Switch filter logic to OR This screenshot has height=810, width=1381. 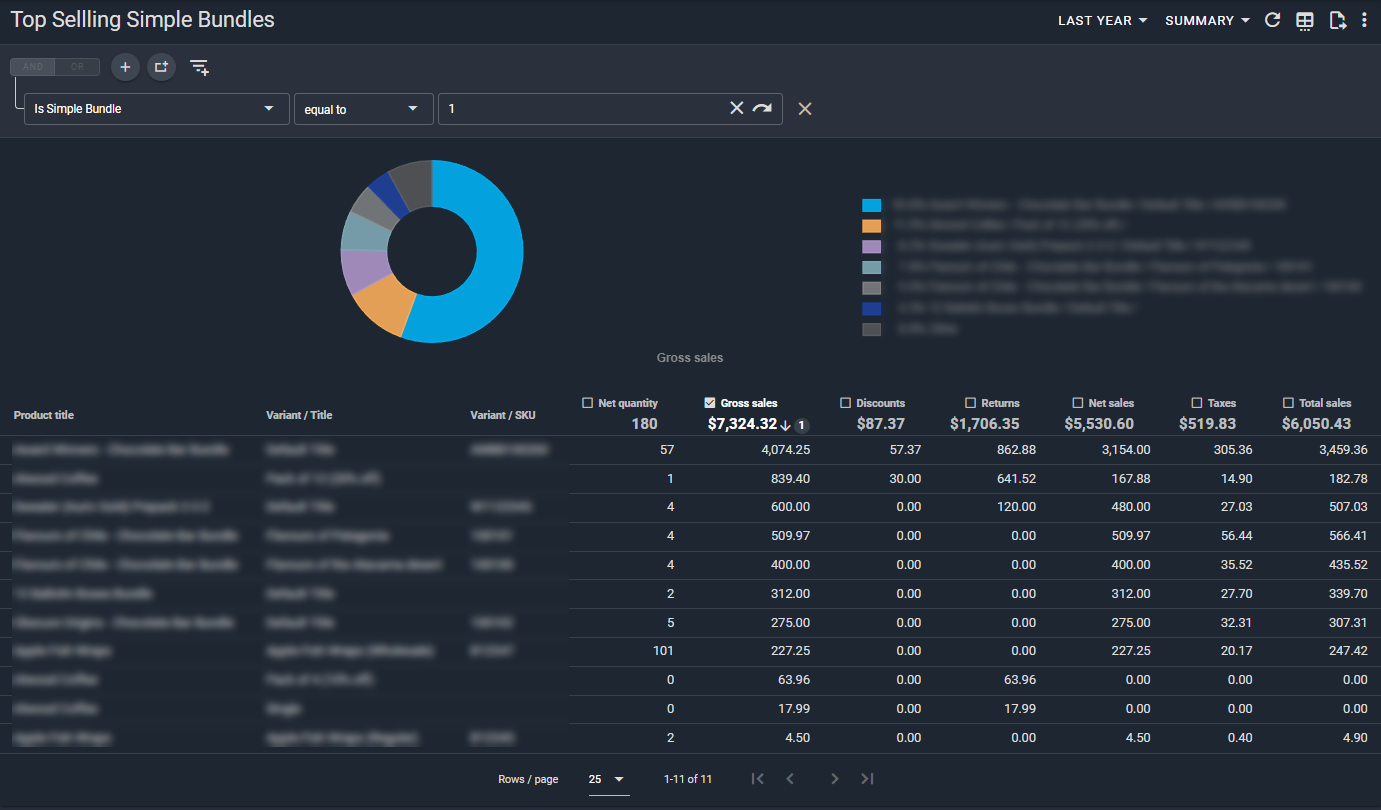78,67
